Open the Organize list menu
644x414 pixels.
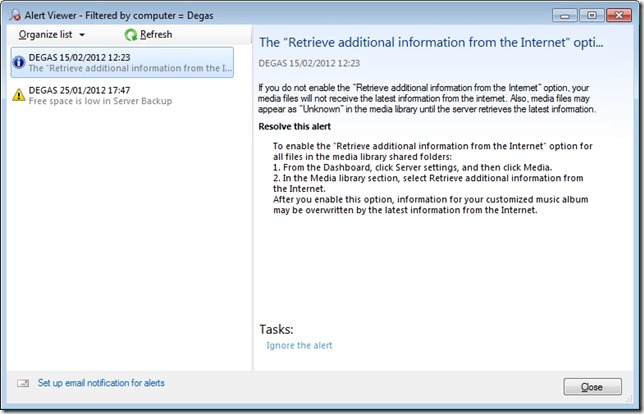[x=45, y=35]
